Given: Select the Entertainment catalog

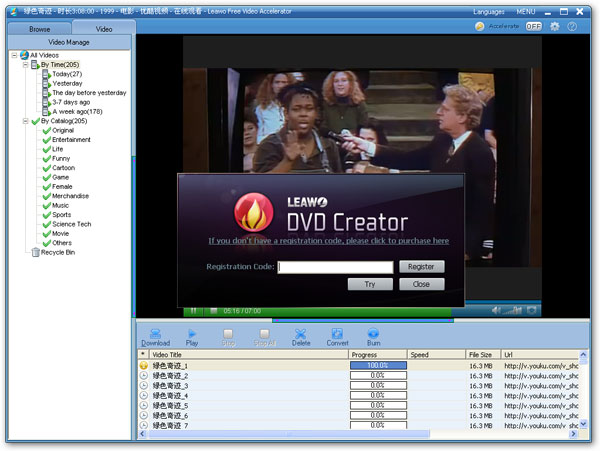Looking at the screenshot, I should [67, 140].
